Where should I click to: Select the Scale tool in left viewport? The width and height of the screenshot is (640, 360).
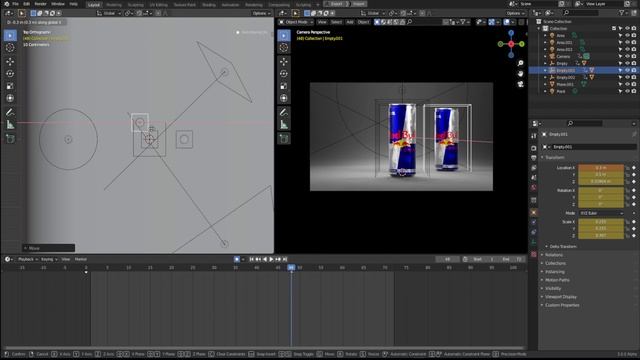10,86
